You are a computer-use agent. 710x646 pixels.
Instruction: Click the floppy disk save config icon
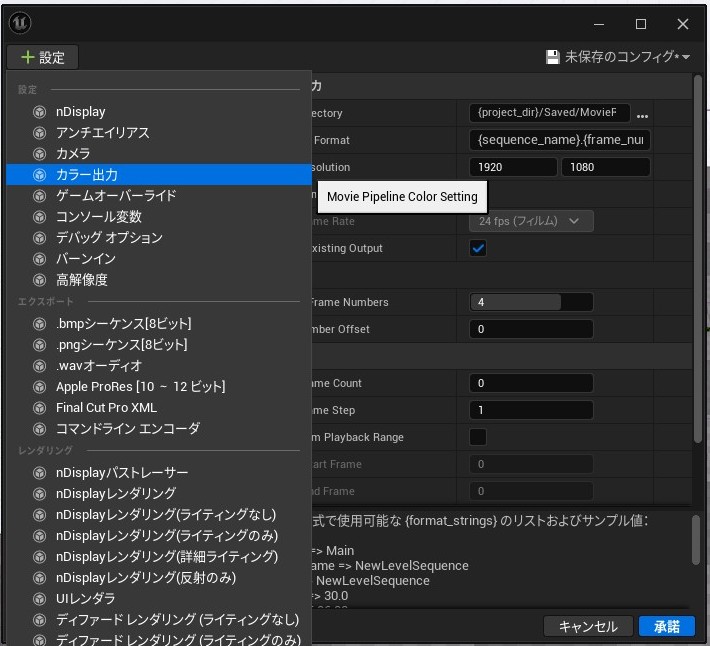(x=552, y=57)
